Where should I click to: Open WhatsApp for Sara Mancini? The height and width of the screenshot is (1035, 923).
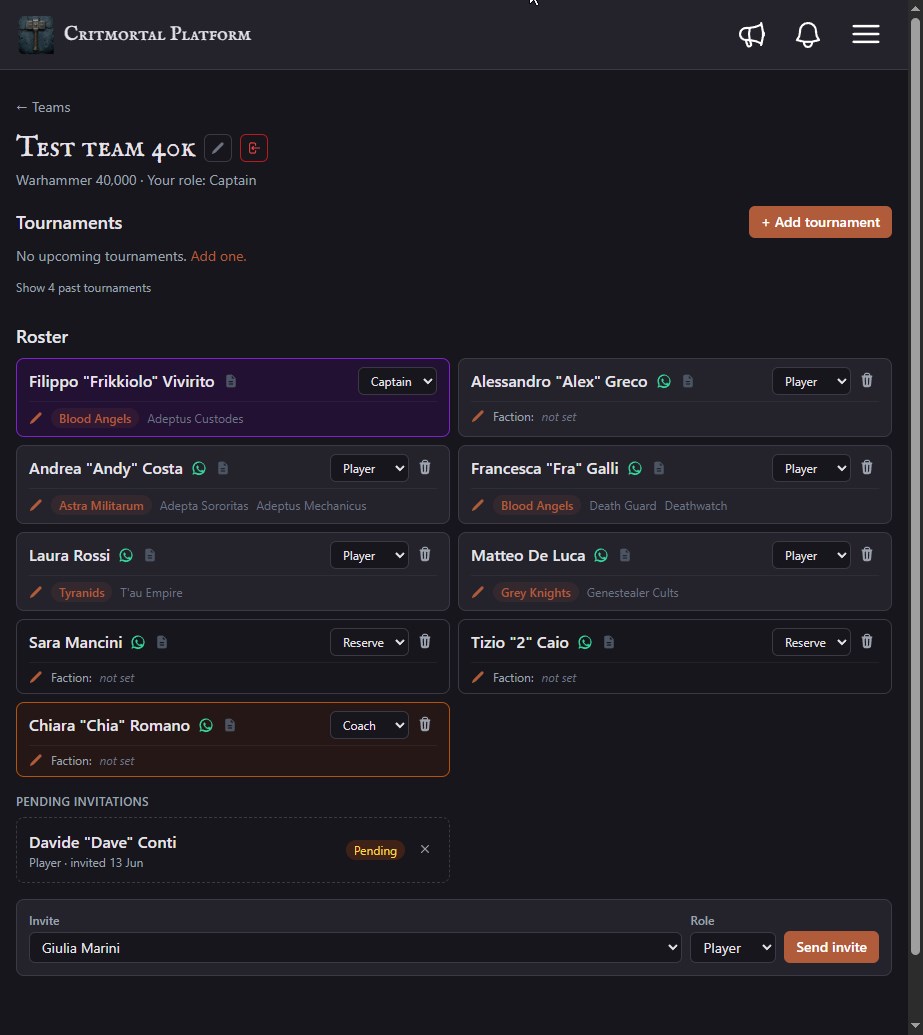coord(138,642)
